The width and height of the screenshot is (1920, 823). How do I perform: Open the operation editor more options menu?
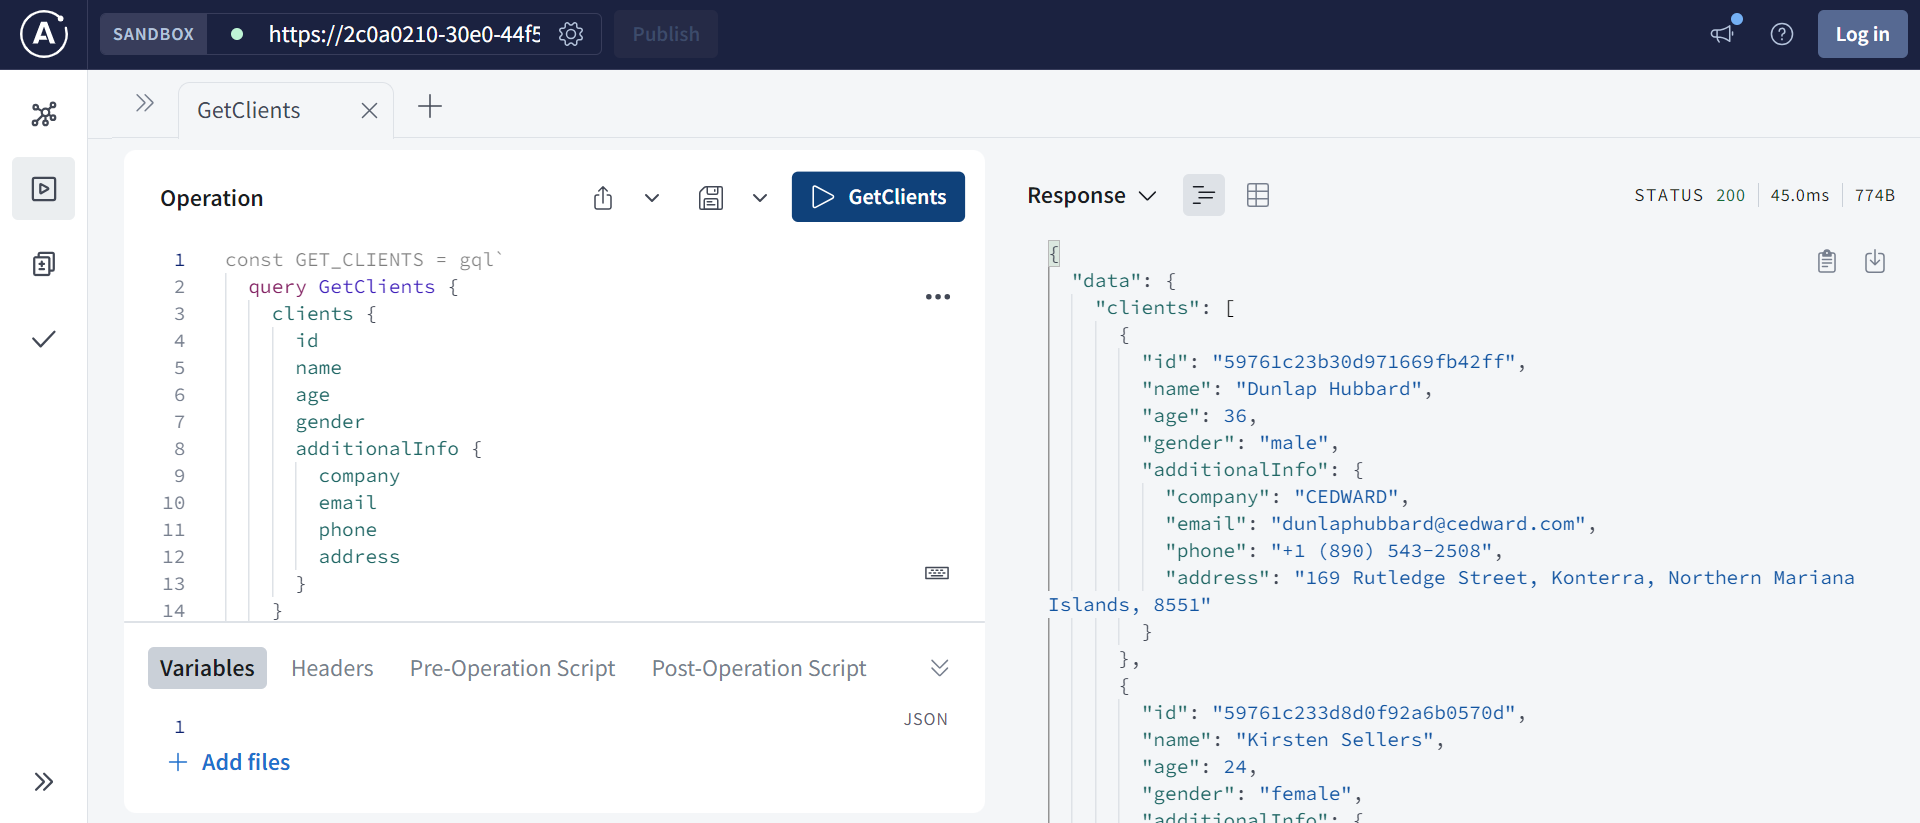(x=938, y=297)
